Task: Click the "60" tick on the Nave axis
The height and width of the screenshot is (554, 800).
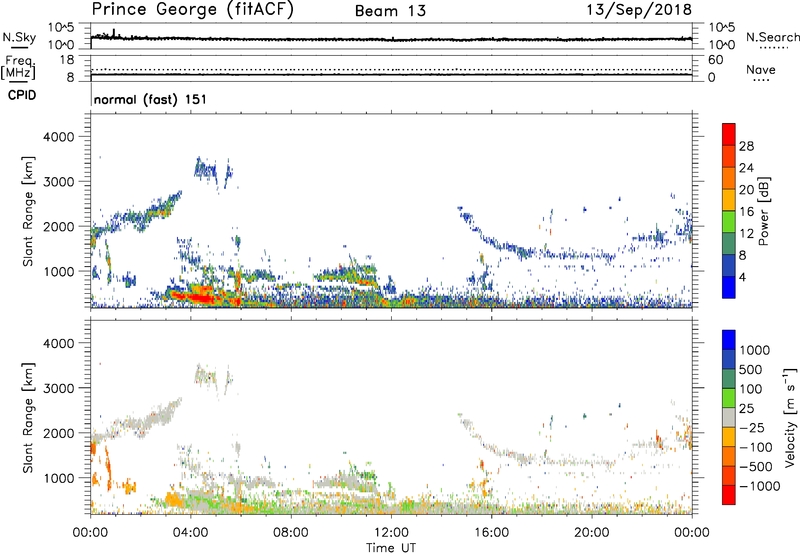Action: pos(716,60)
